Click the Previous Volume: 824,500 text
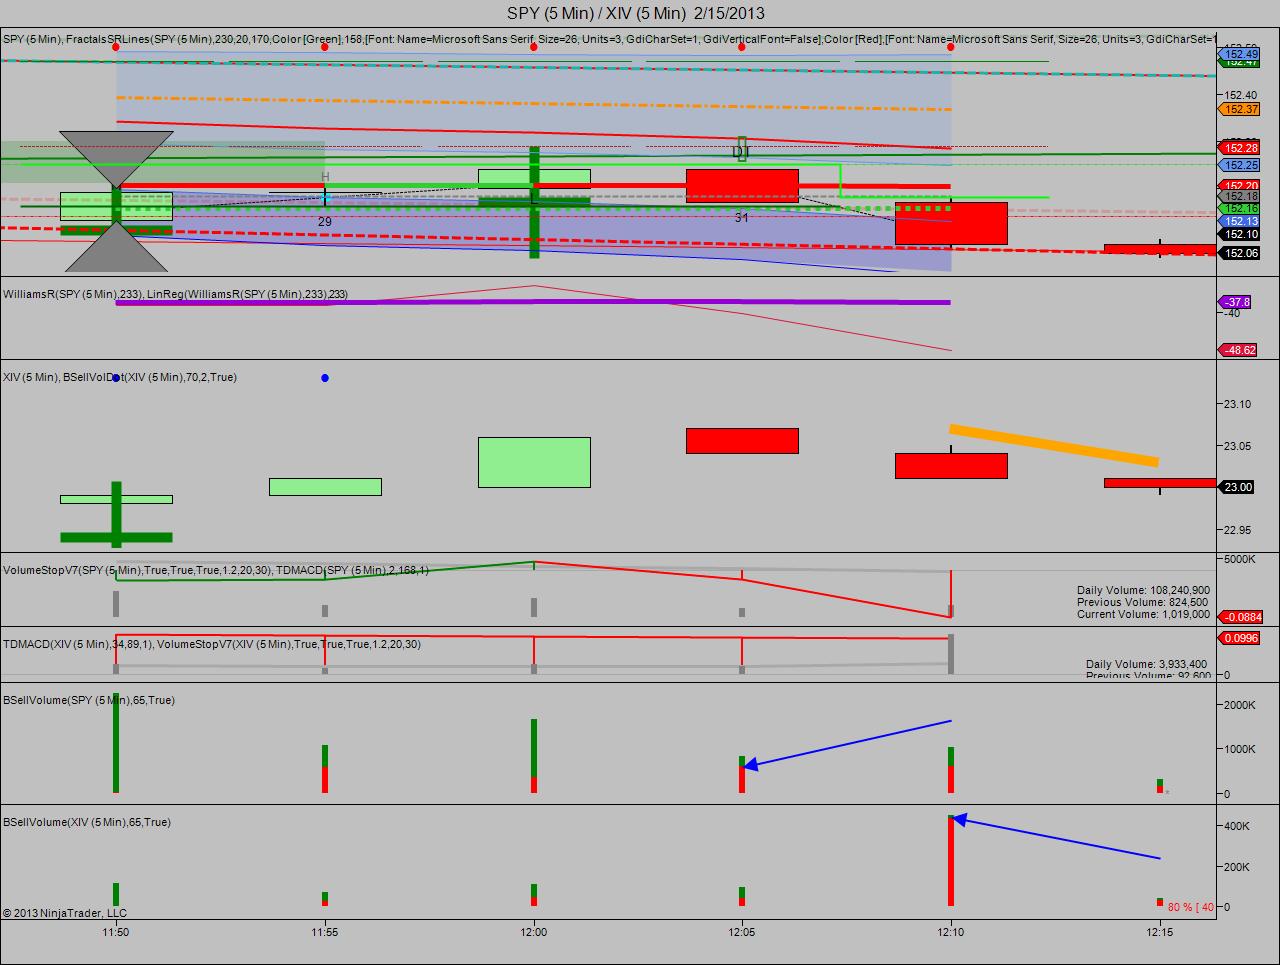 coord(1142,603)
